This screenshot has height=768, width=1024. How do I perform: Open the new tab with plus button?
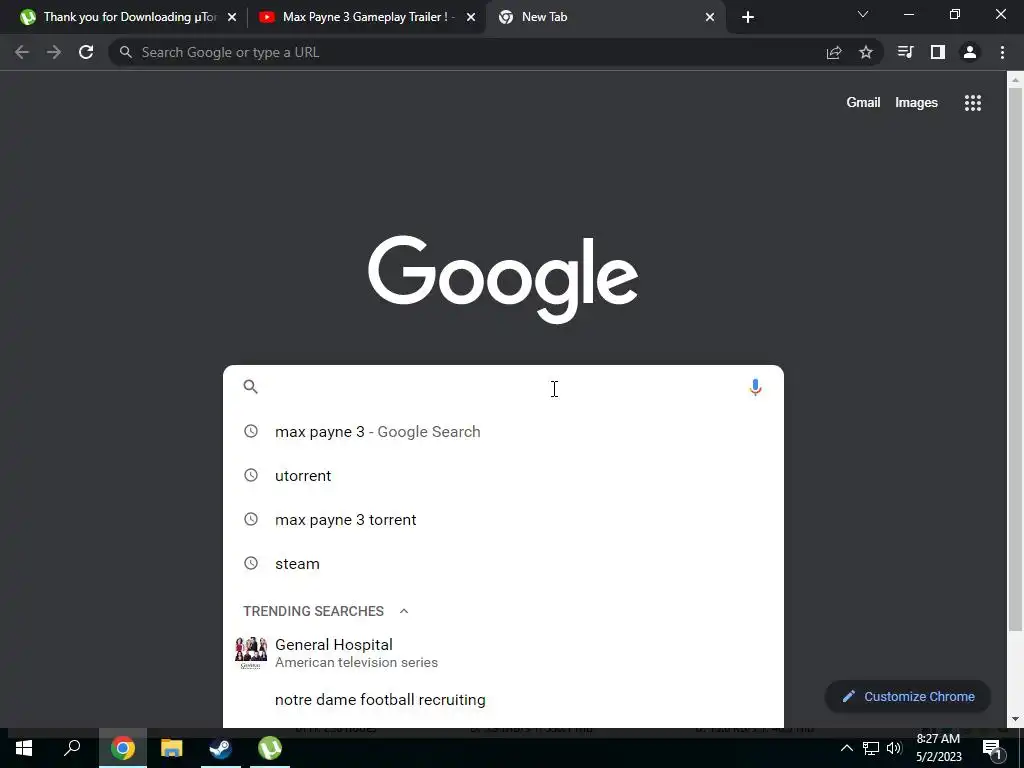click(x=748, y=17)
